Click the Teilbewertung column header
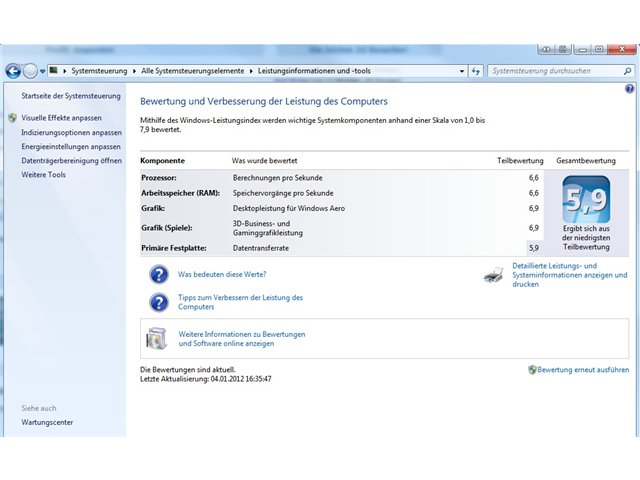Image resolution: width=640 pixels, height=480 pixels. (520, 161)
